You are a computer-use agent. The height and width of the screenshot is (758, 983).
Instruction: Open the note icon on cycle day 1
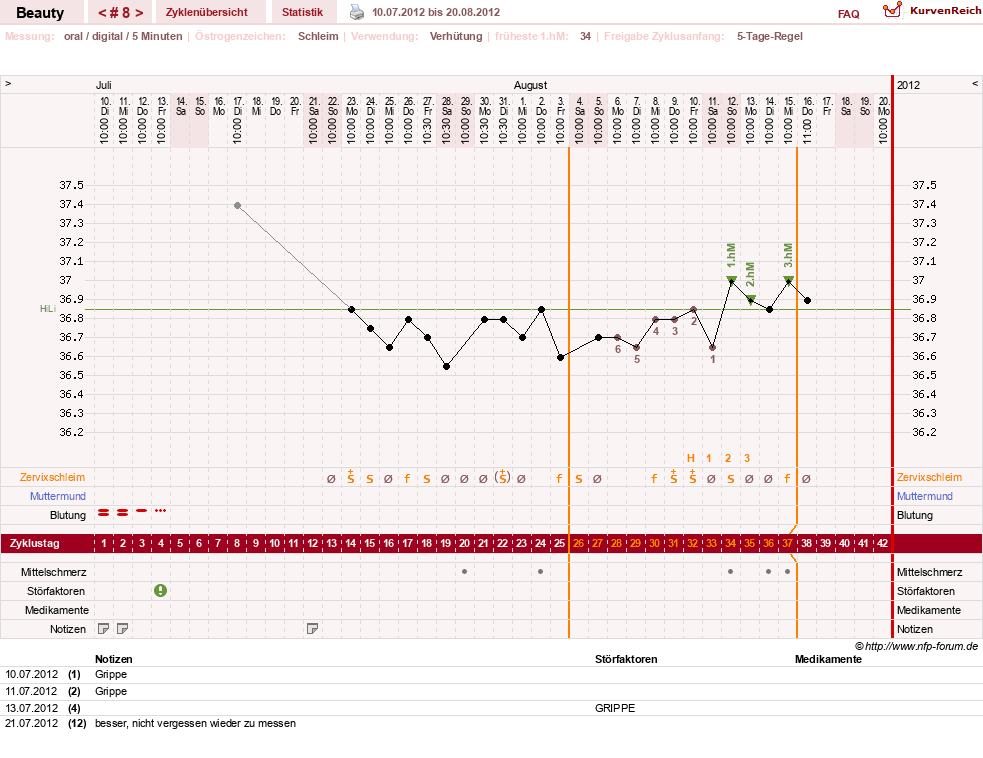(103, 628)
